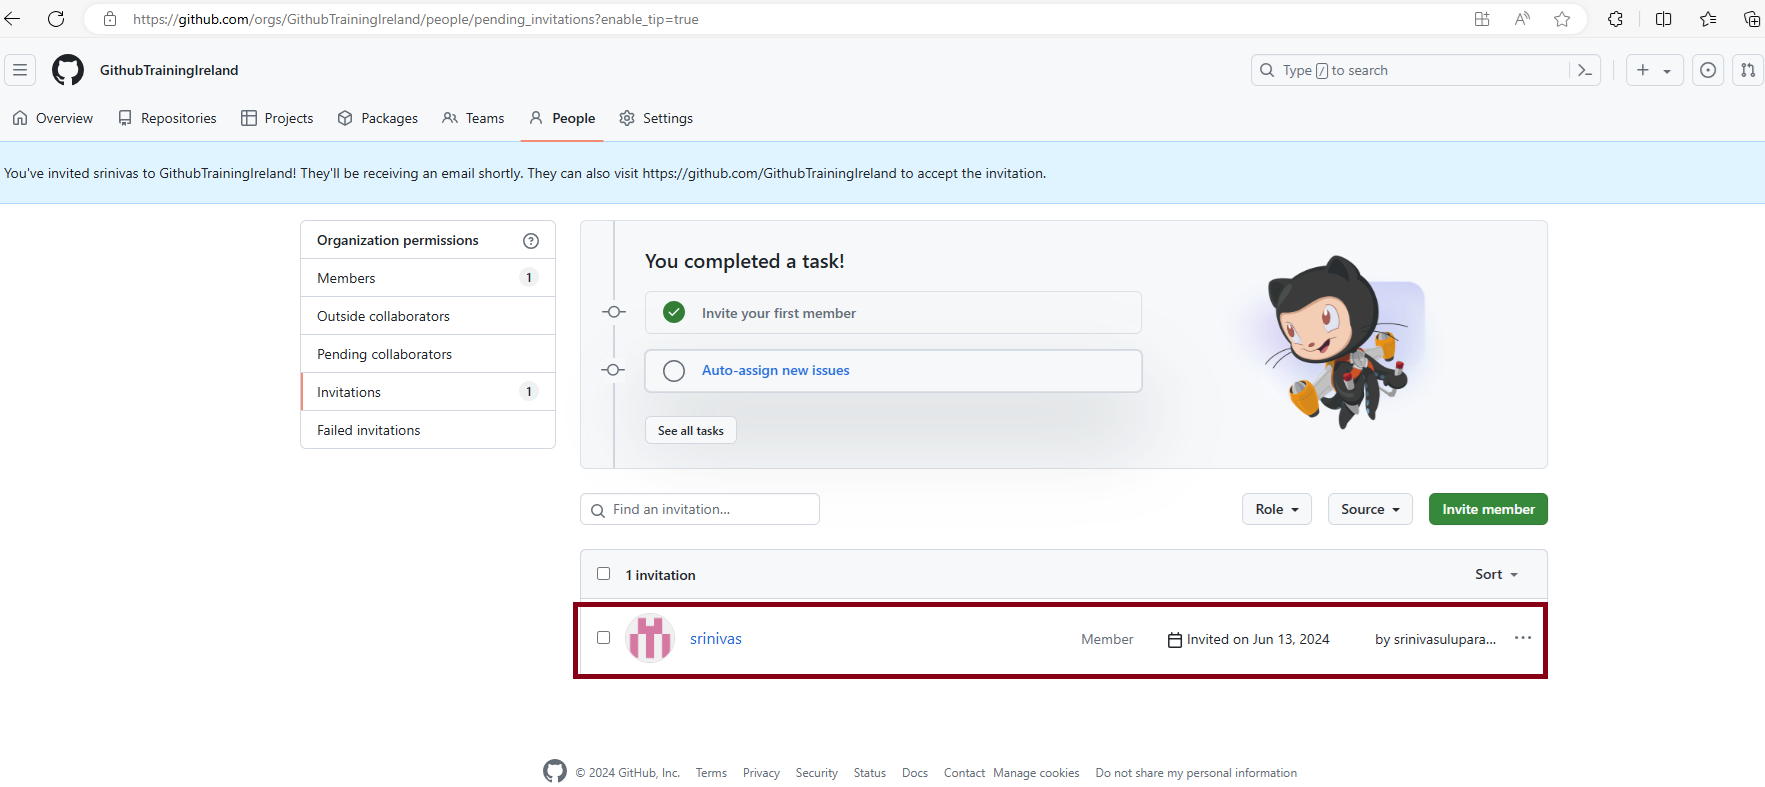Tick the checkbox beside srinivas
Viewport: 1765px width, 787px height.
604,638
